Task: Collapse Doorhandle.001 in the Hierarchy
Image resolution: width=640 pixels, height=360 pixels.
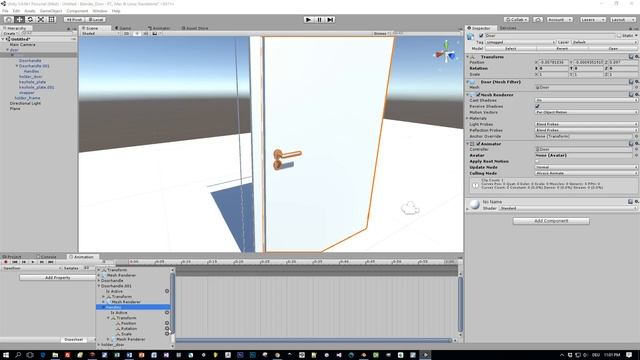Action: (17, 66)
